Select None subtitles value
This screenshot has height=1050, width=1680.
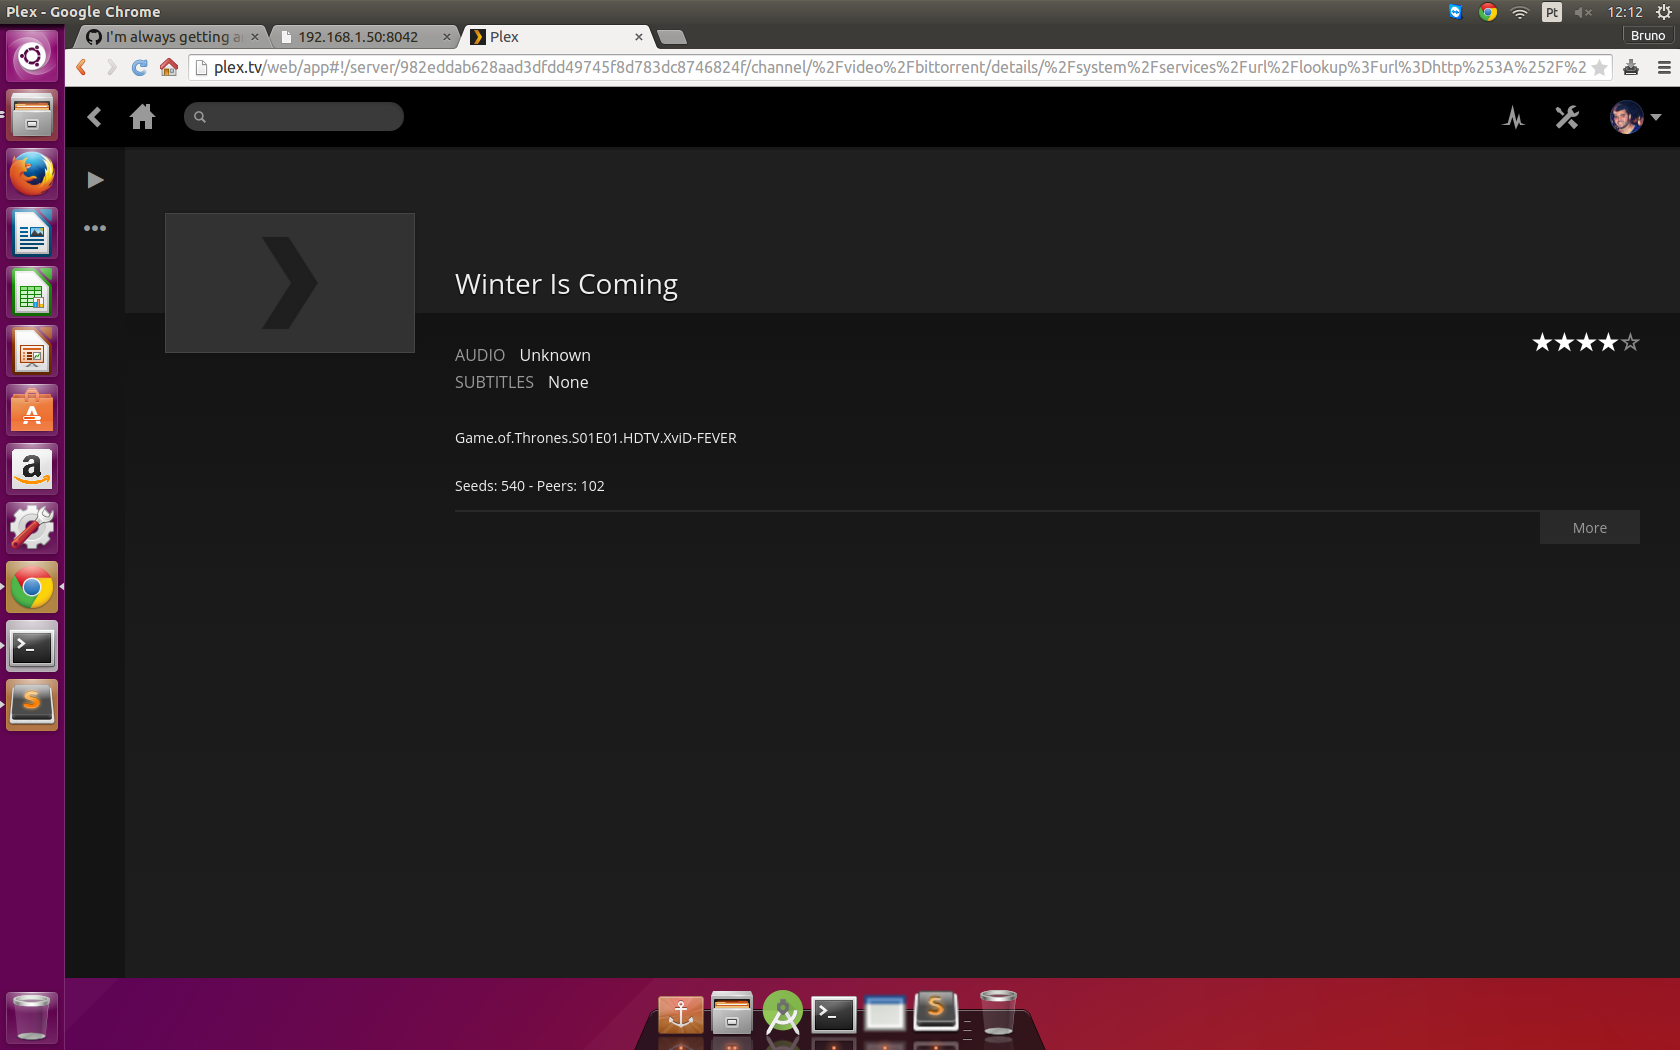568,382
